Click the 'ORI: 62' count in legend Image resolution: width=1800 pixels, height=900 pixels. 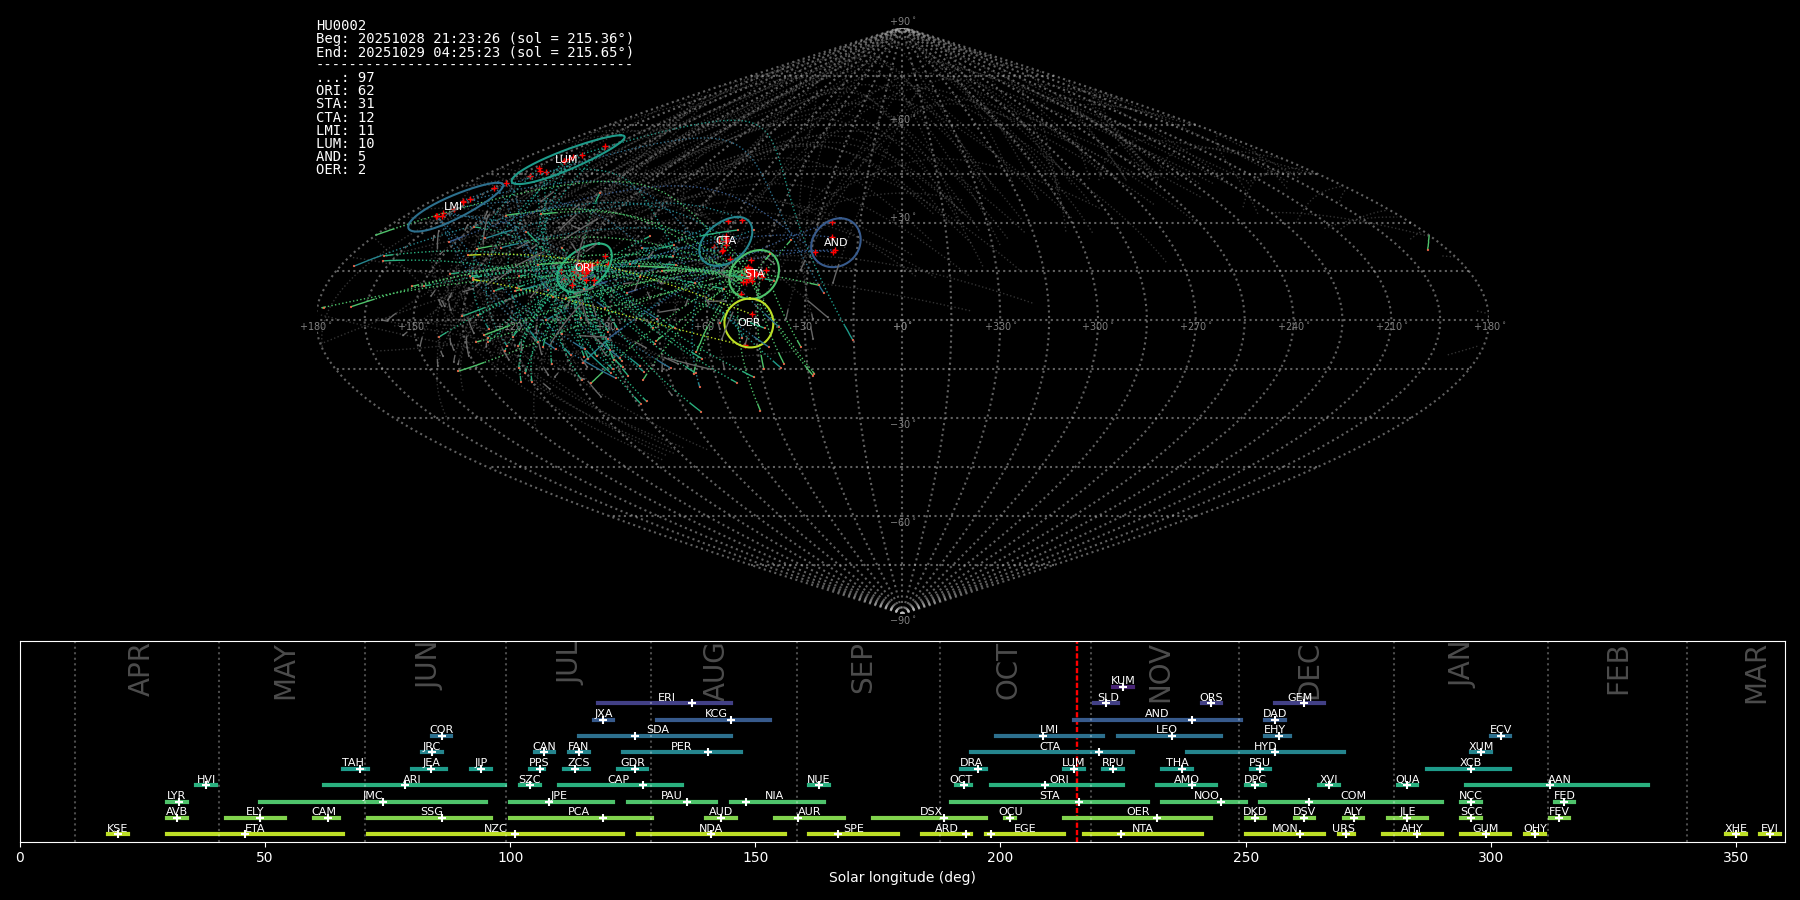(x=345, y=91)
